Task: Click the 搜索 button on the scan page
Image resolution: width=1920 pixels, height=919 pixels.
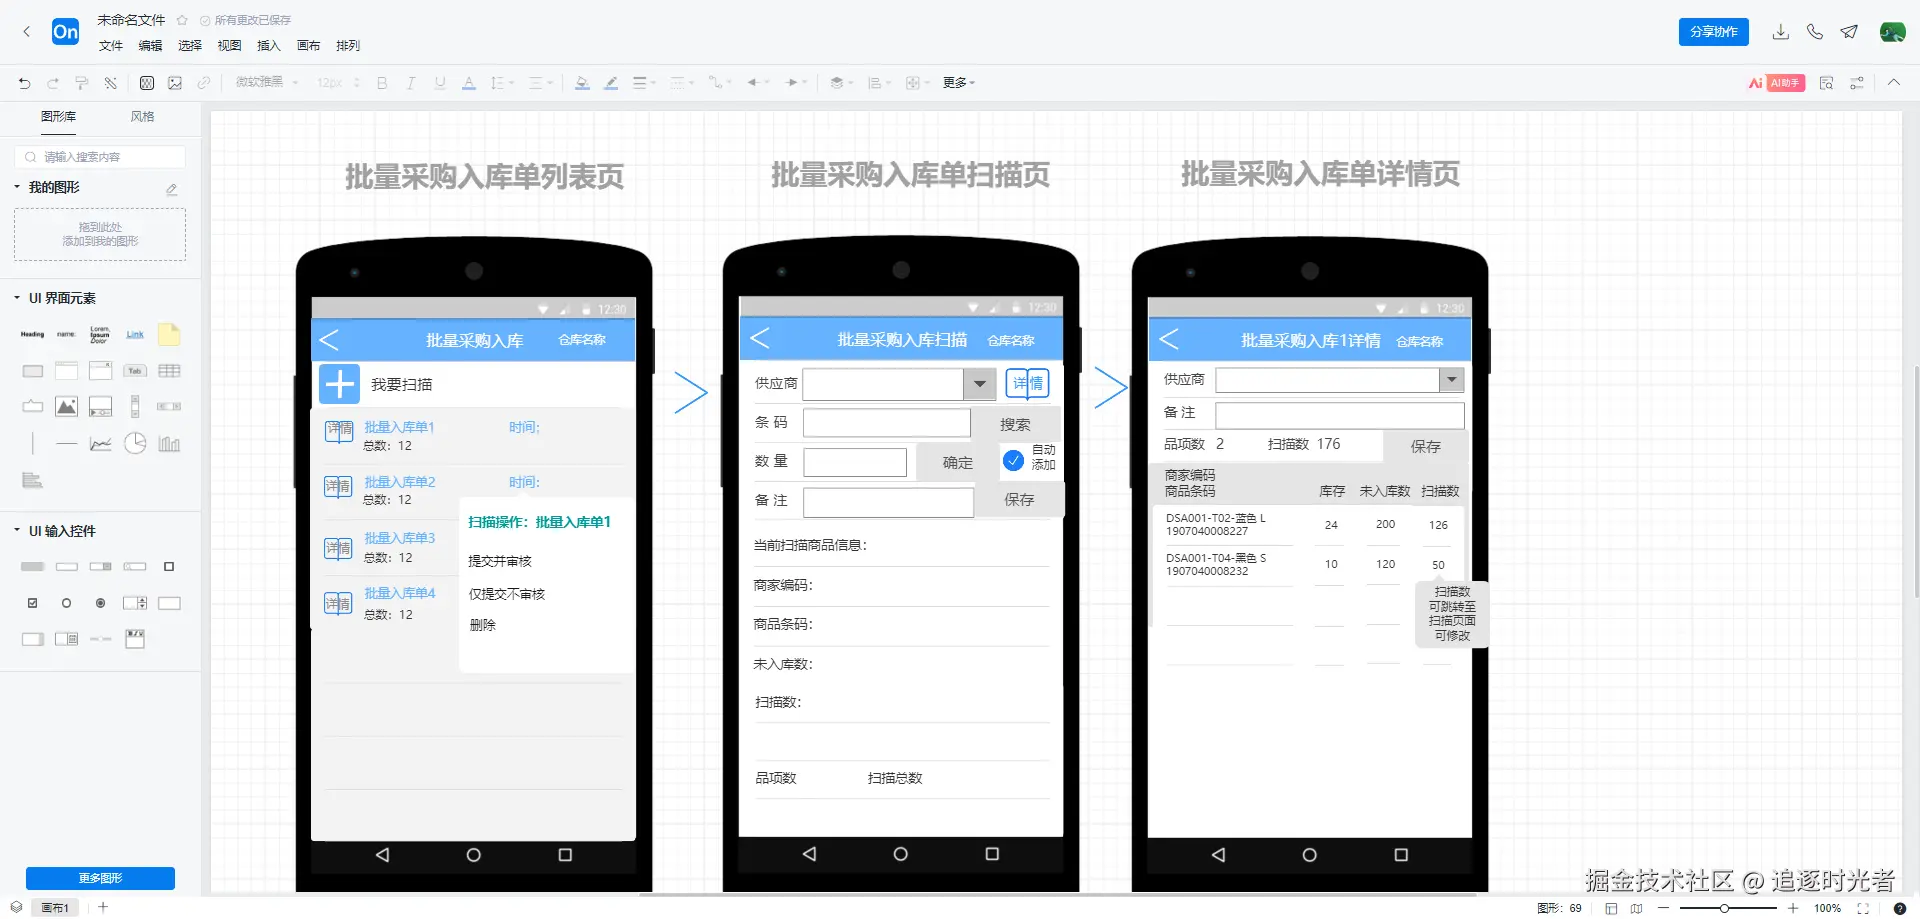Action: point(1015,424)
